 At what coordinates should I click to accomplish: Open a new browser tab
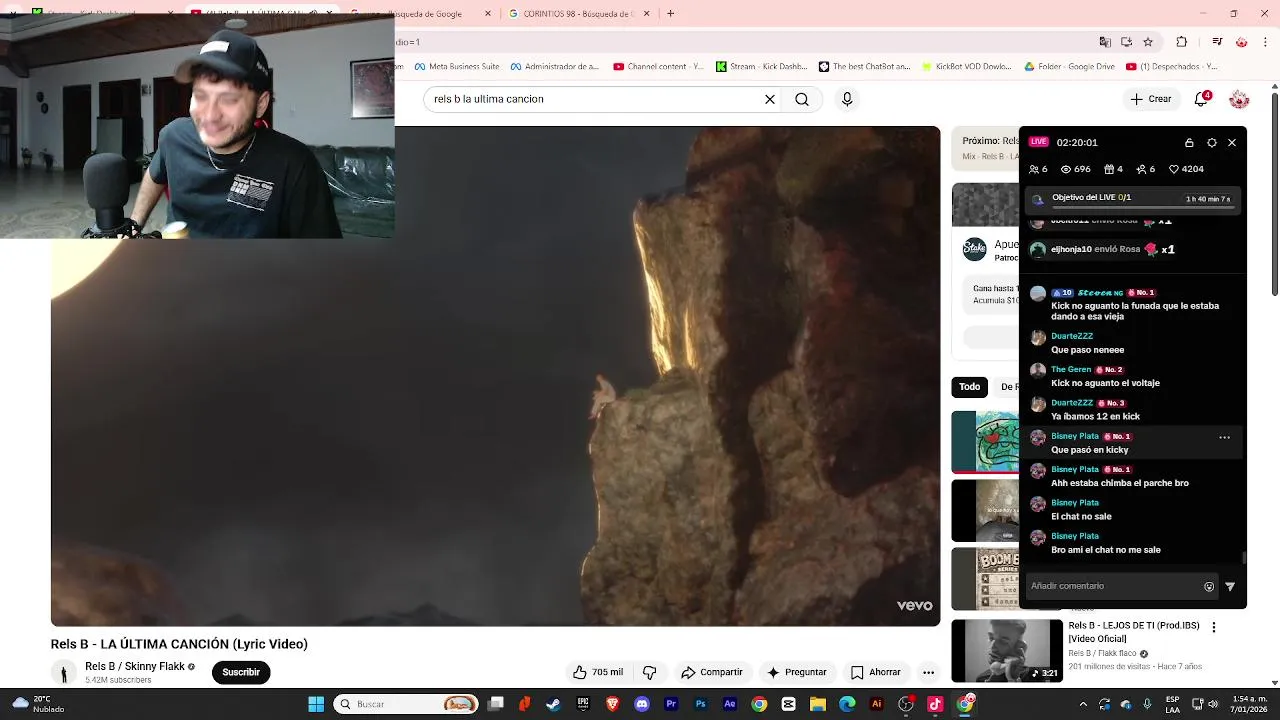point(670,13)
